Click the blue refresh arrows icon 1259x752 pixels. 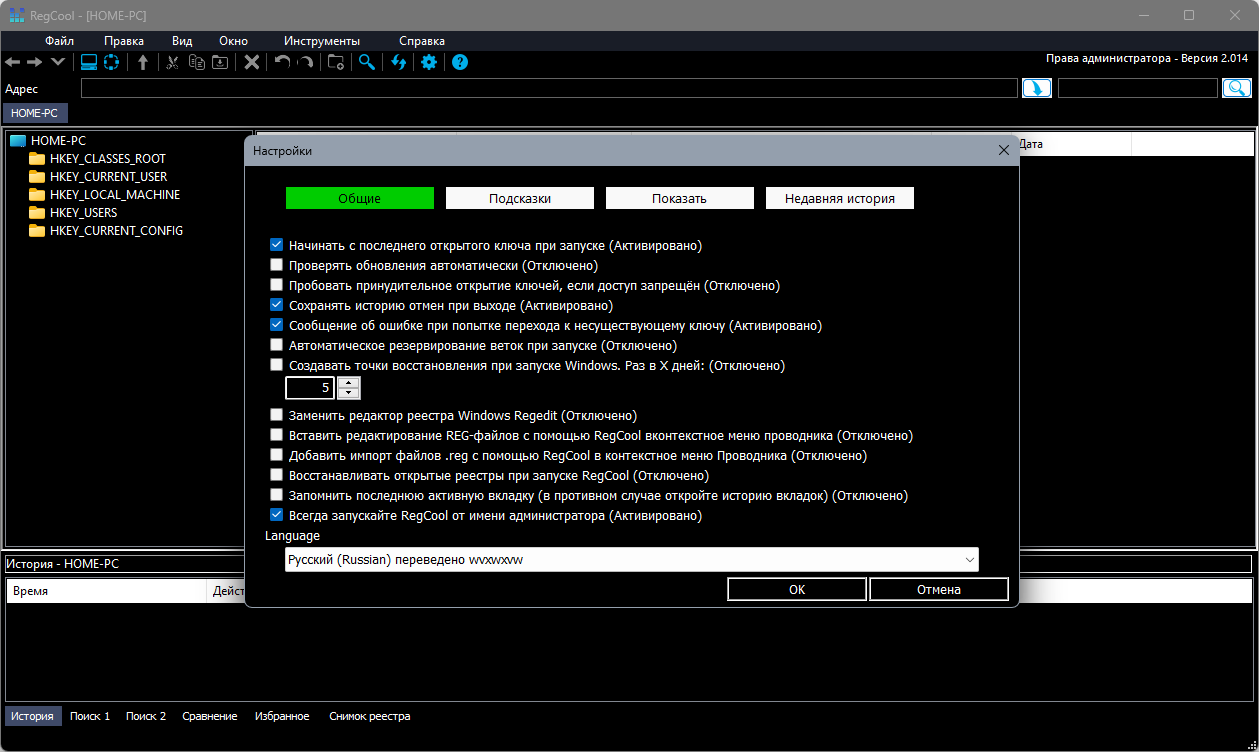point(399,62)
